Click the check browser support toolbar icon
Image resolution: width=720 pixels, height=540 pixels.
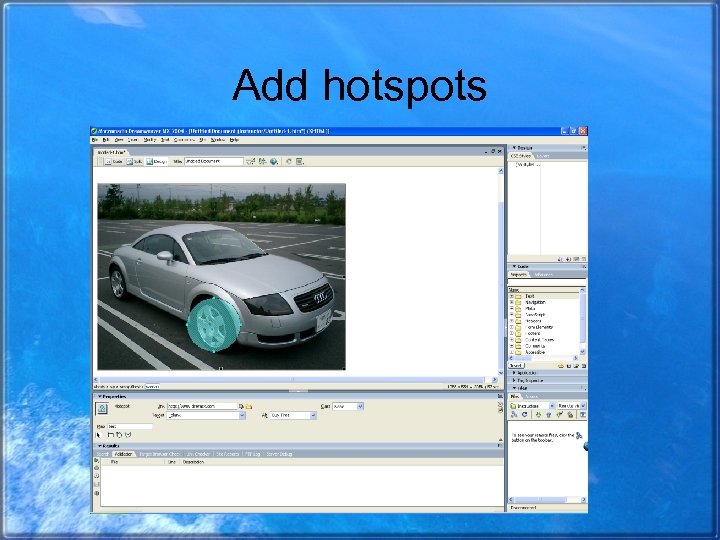tap(250, 161)
